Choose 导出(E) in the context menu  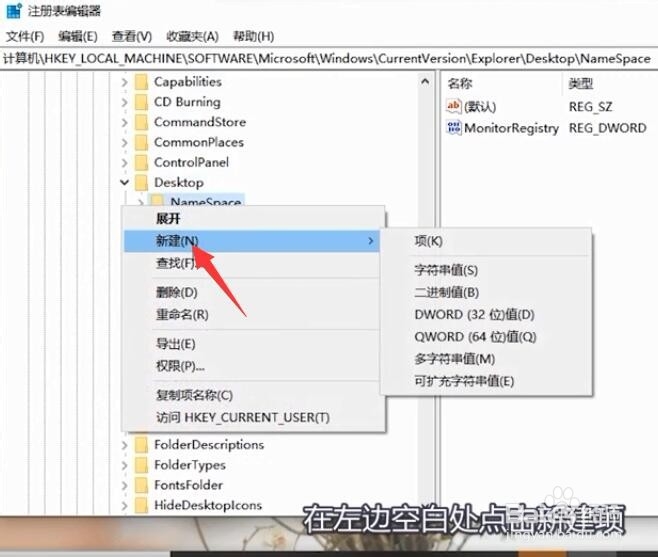tap(254, 344)
